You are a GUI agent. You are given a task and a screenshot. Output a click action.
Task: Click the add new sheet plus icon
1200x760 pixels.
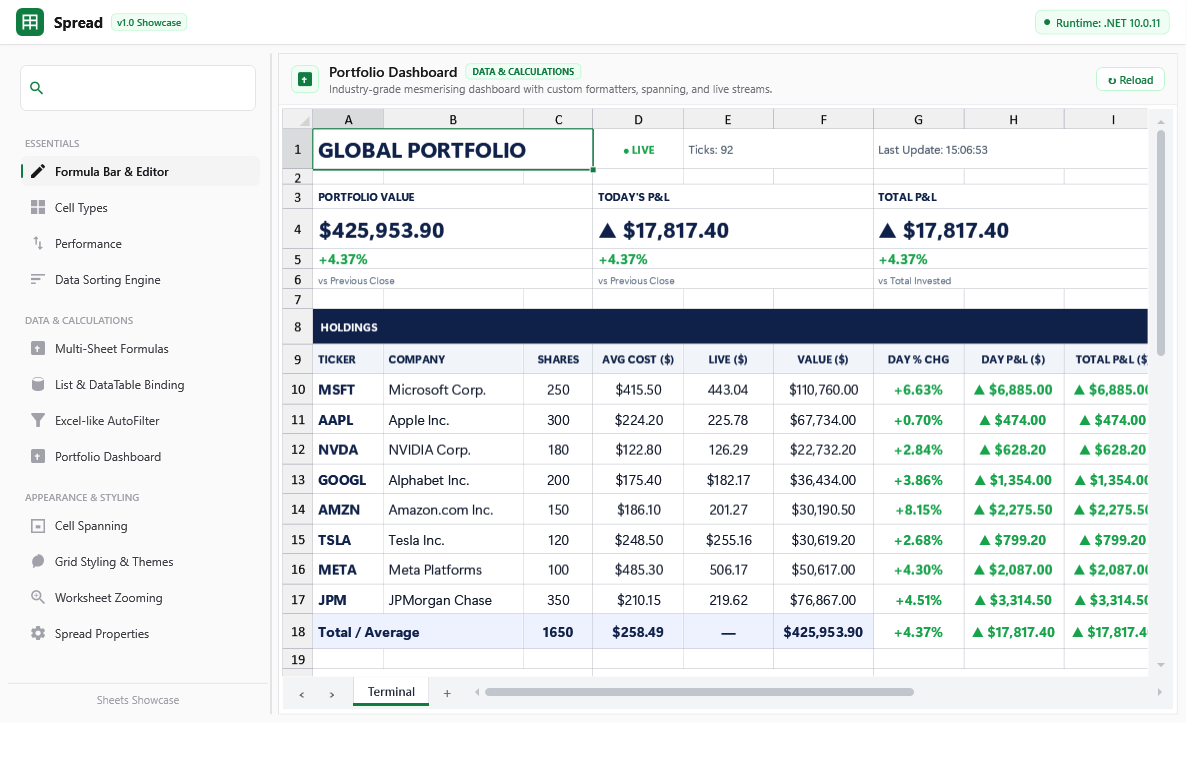click(x=447, y=693)
